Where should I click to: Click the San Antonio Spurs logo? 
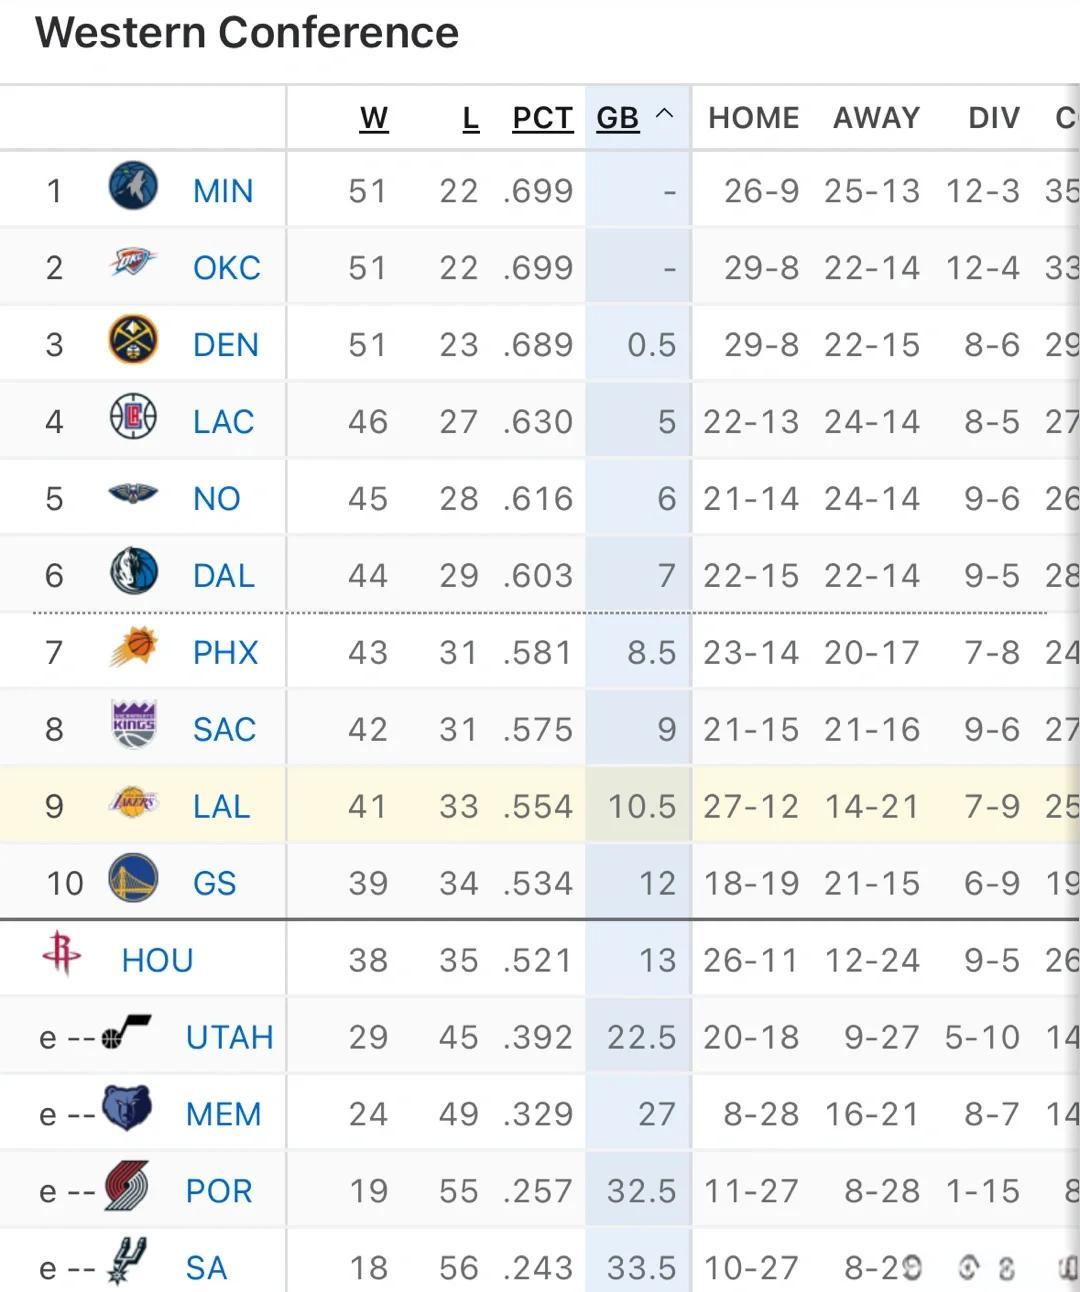click(x=127, y=1261)
